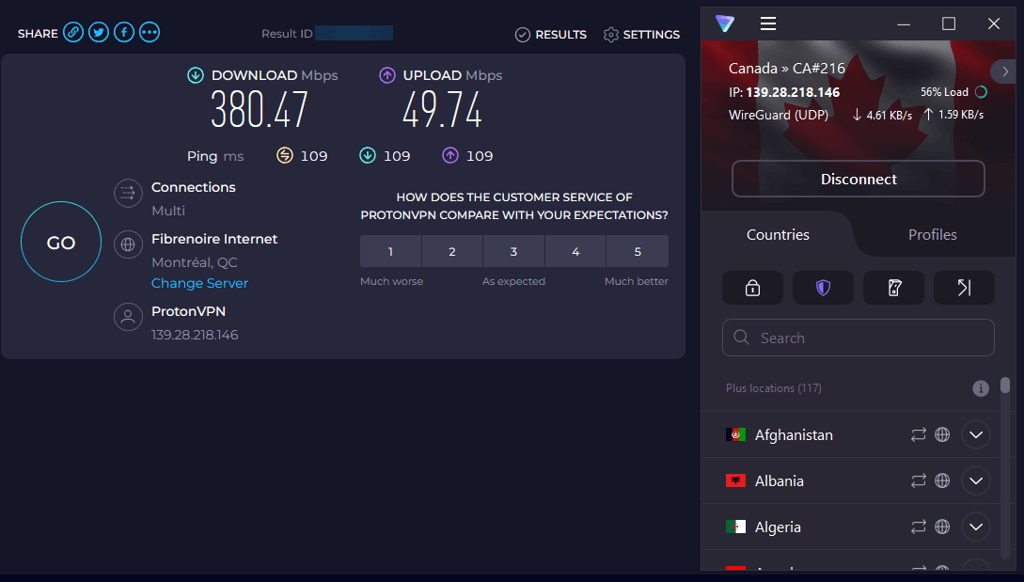This screenshot has height=582, width=1024.
Task: Click the user icon beside ProtonVPN
Action: (x=128, y=317)
